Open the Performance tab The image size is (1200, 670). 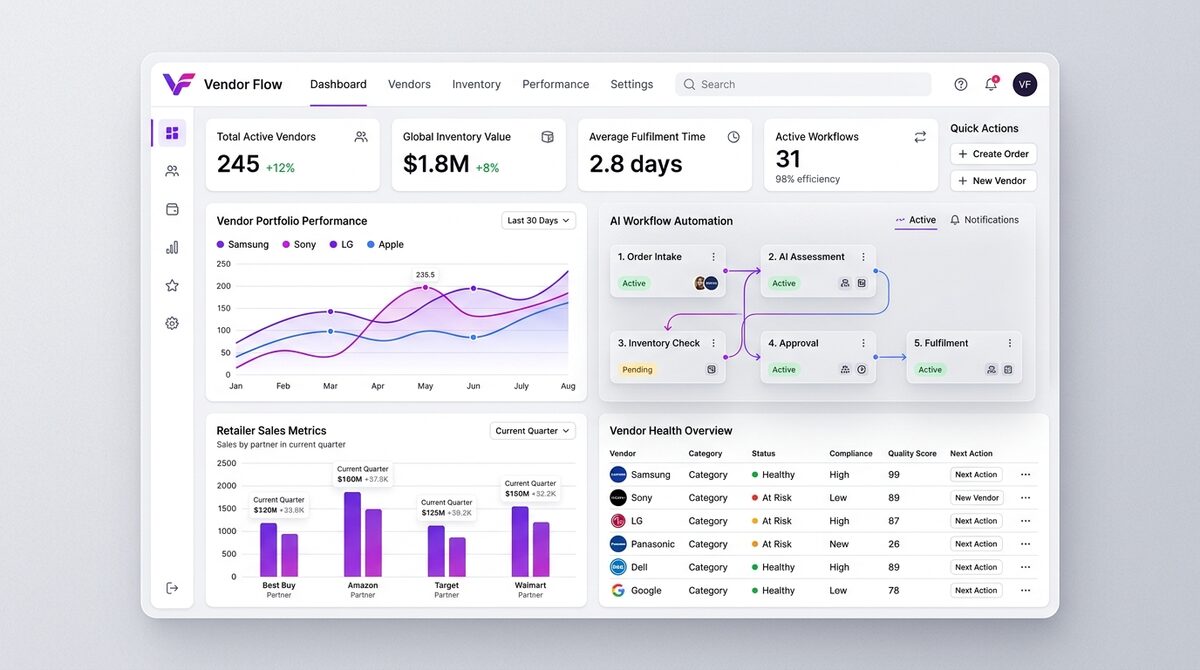556,84
